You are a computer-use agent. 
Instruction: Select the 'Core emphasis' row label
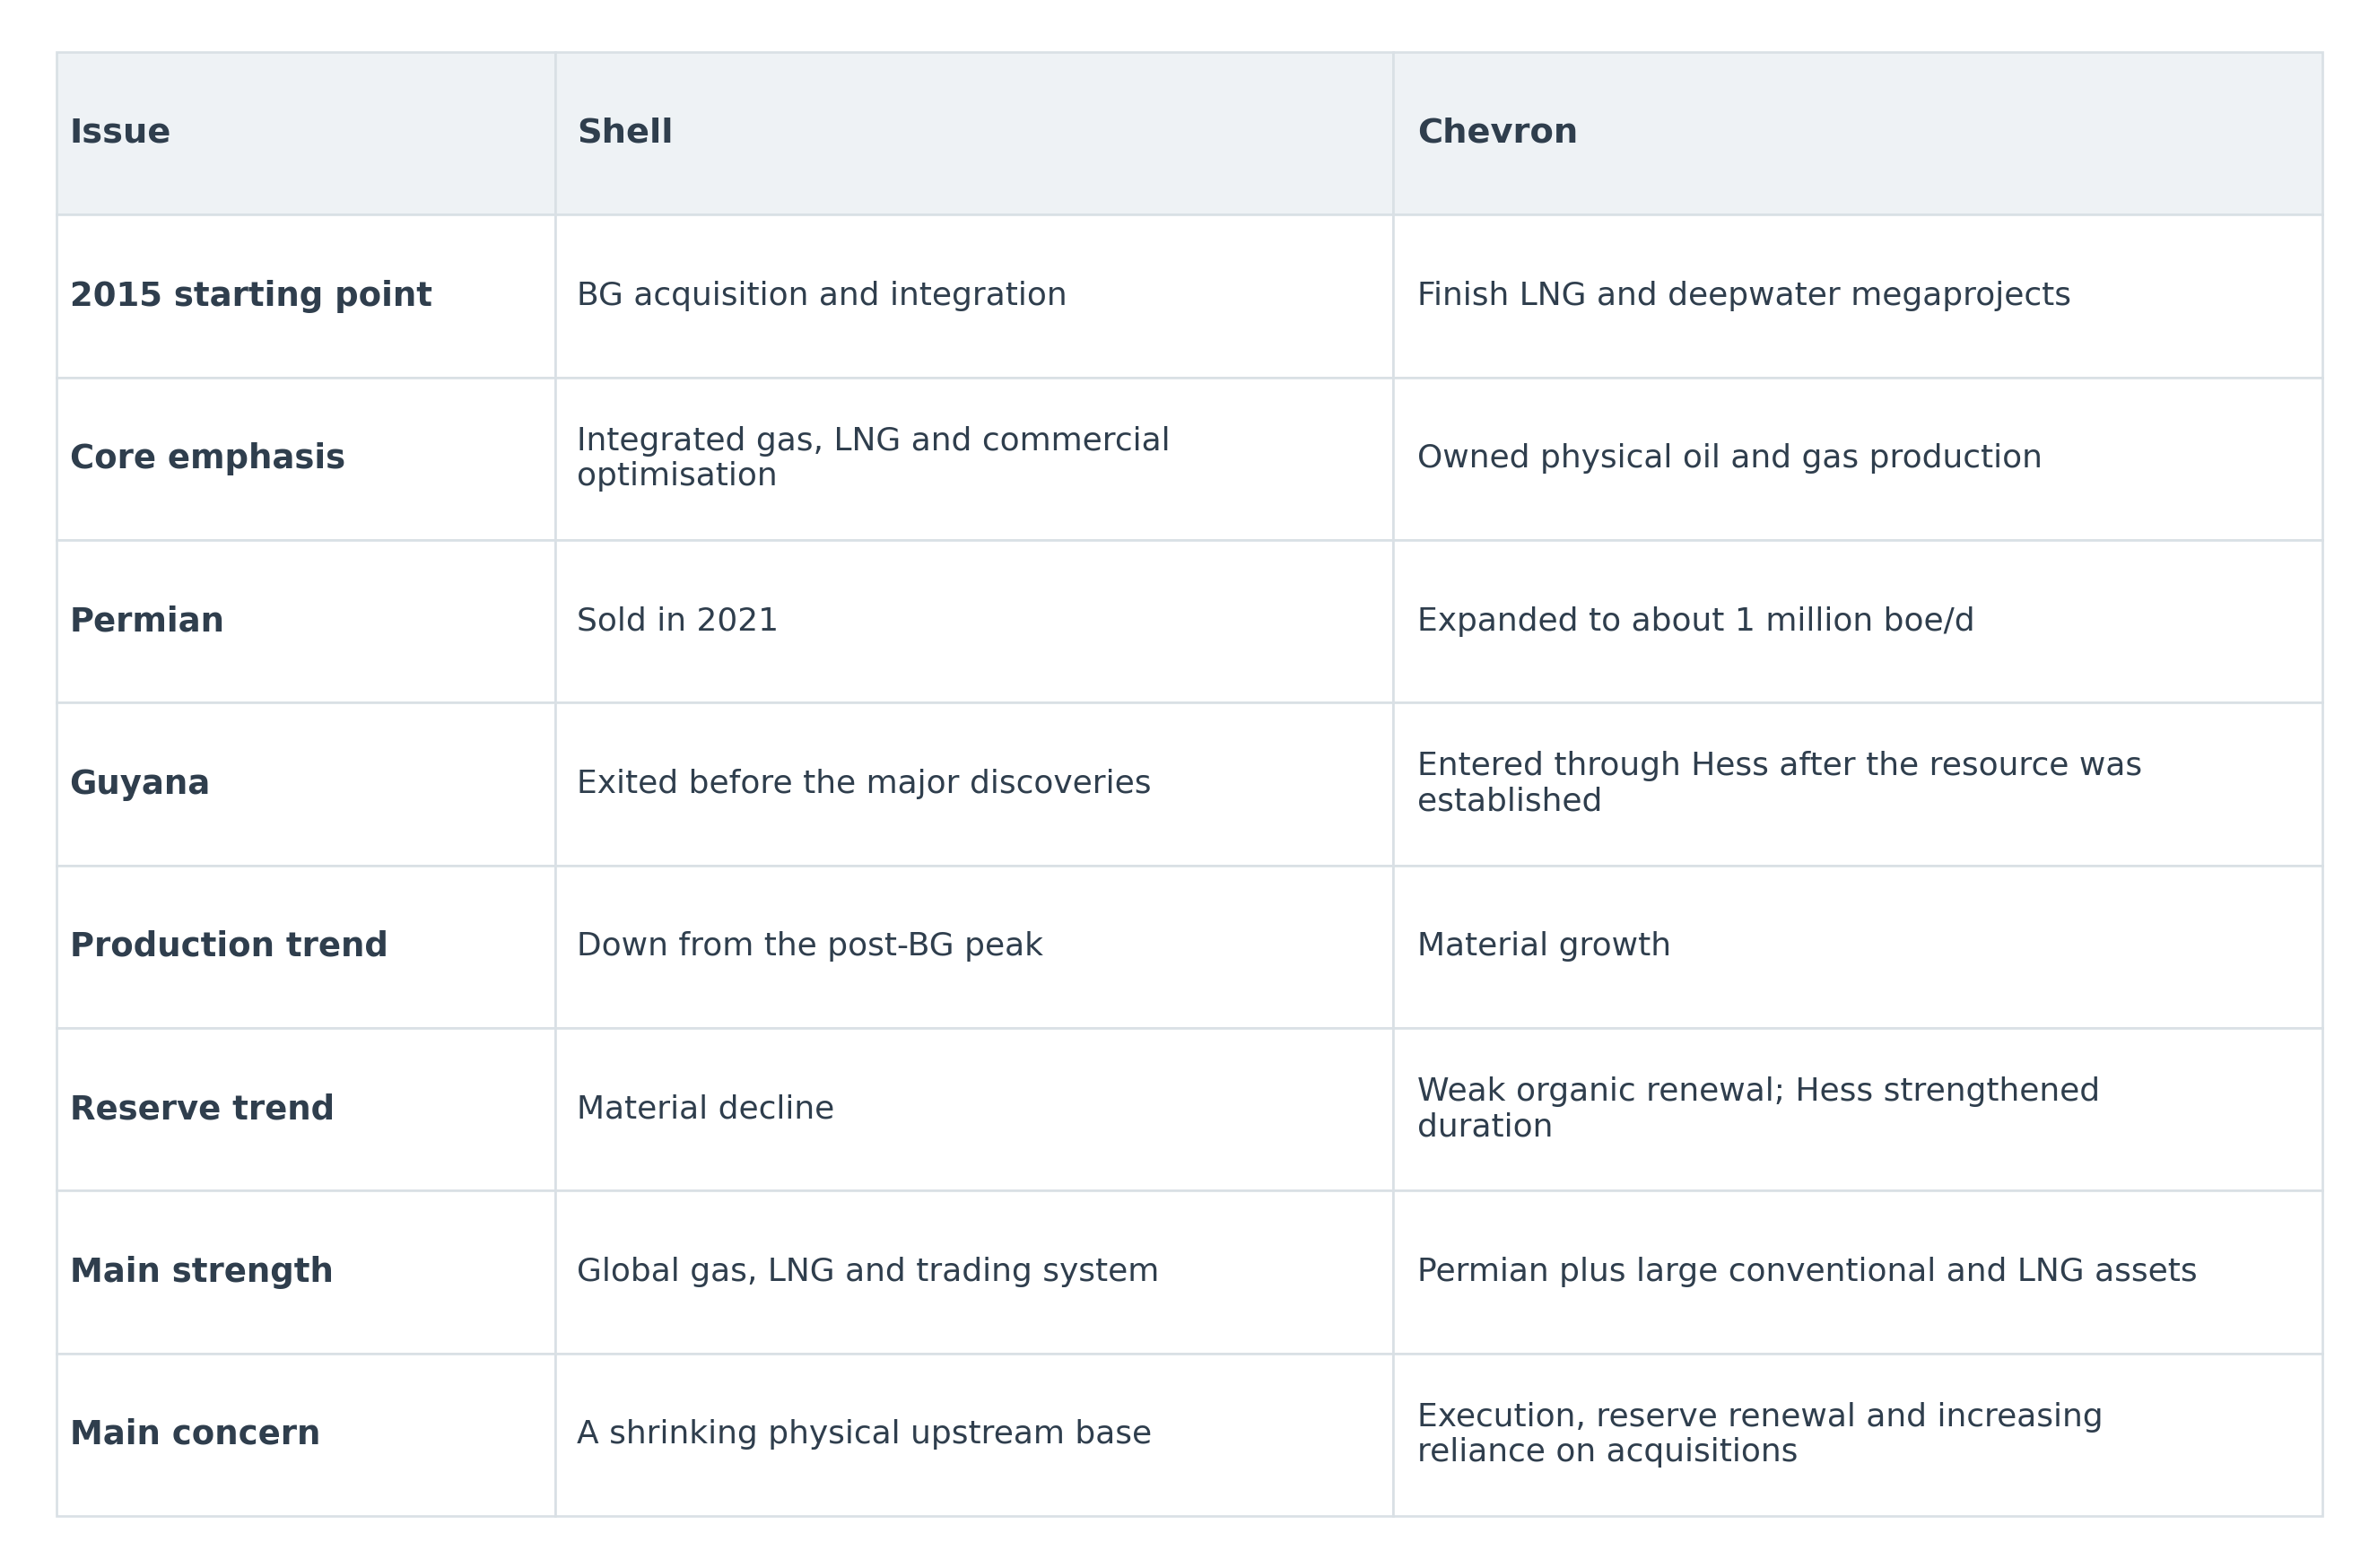pos(306,459)
